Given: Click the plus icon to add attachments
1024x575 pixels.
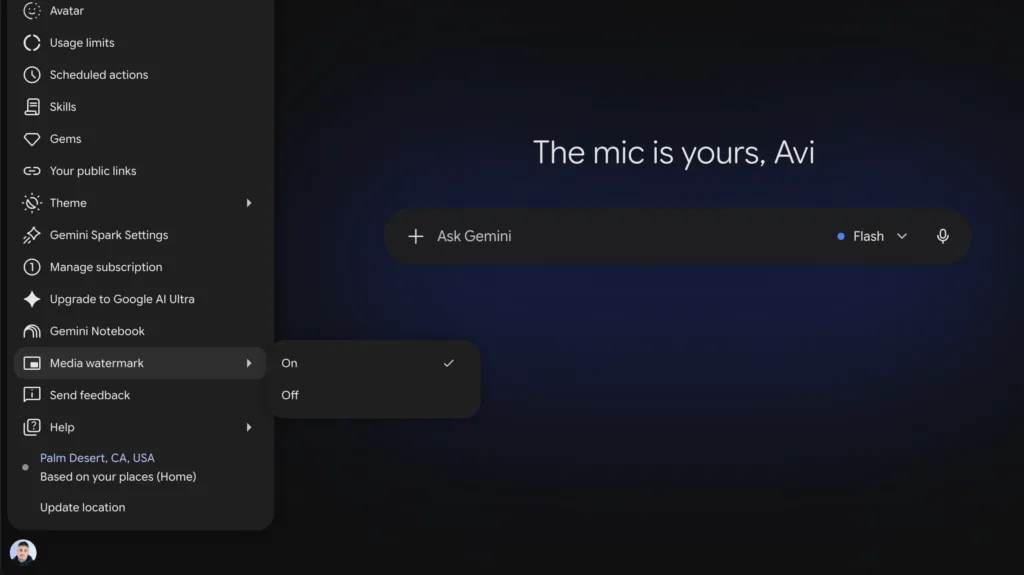Looking at the screenshot, I should 415,236.
